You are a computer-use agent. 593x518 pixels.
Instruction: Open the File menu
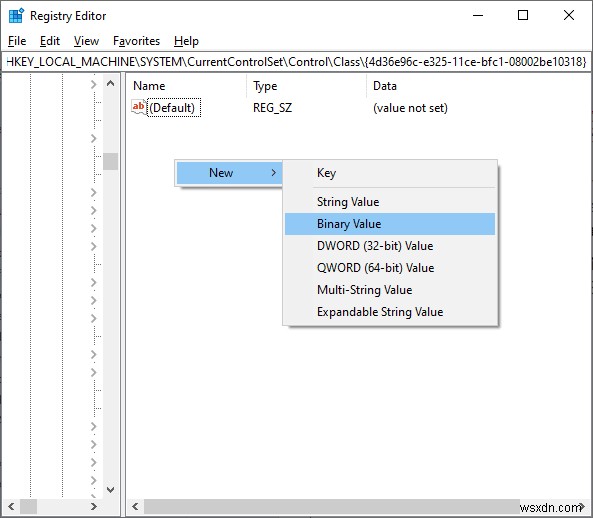tap(17, 41)
